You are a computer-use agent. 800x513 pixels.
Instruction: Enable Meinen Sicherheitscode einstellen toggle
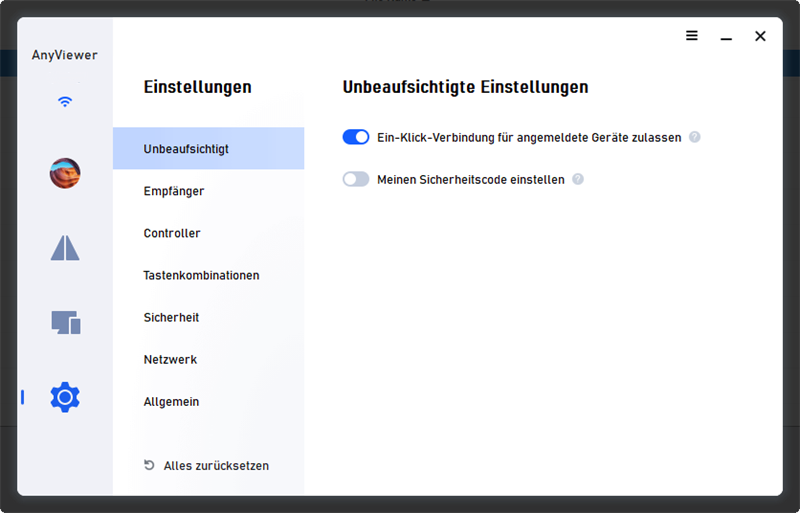pos(356,180)
